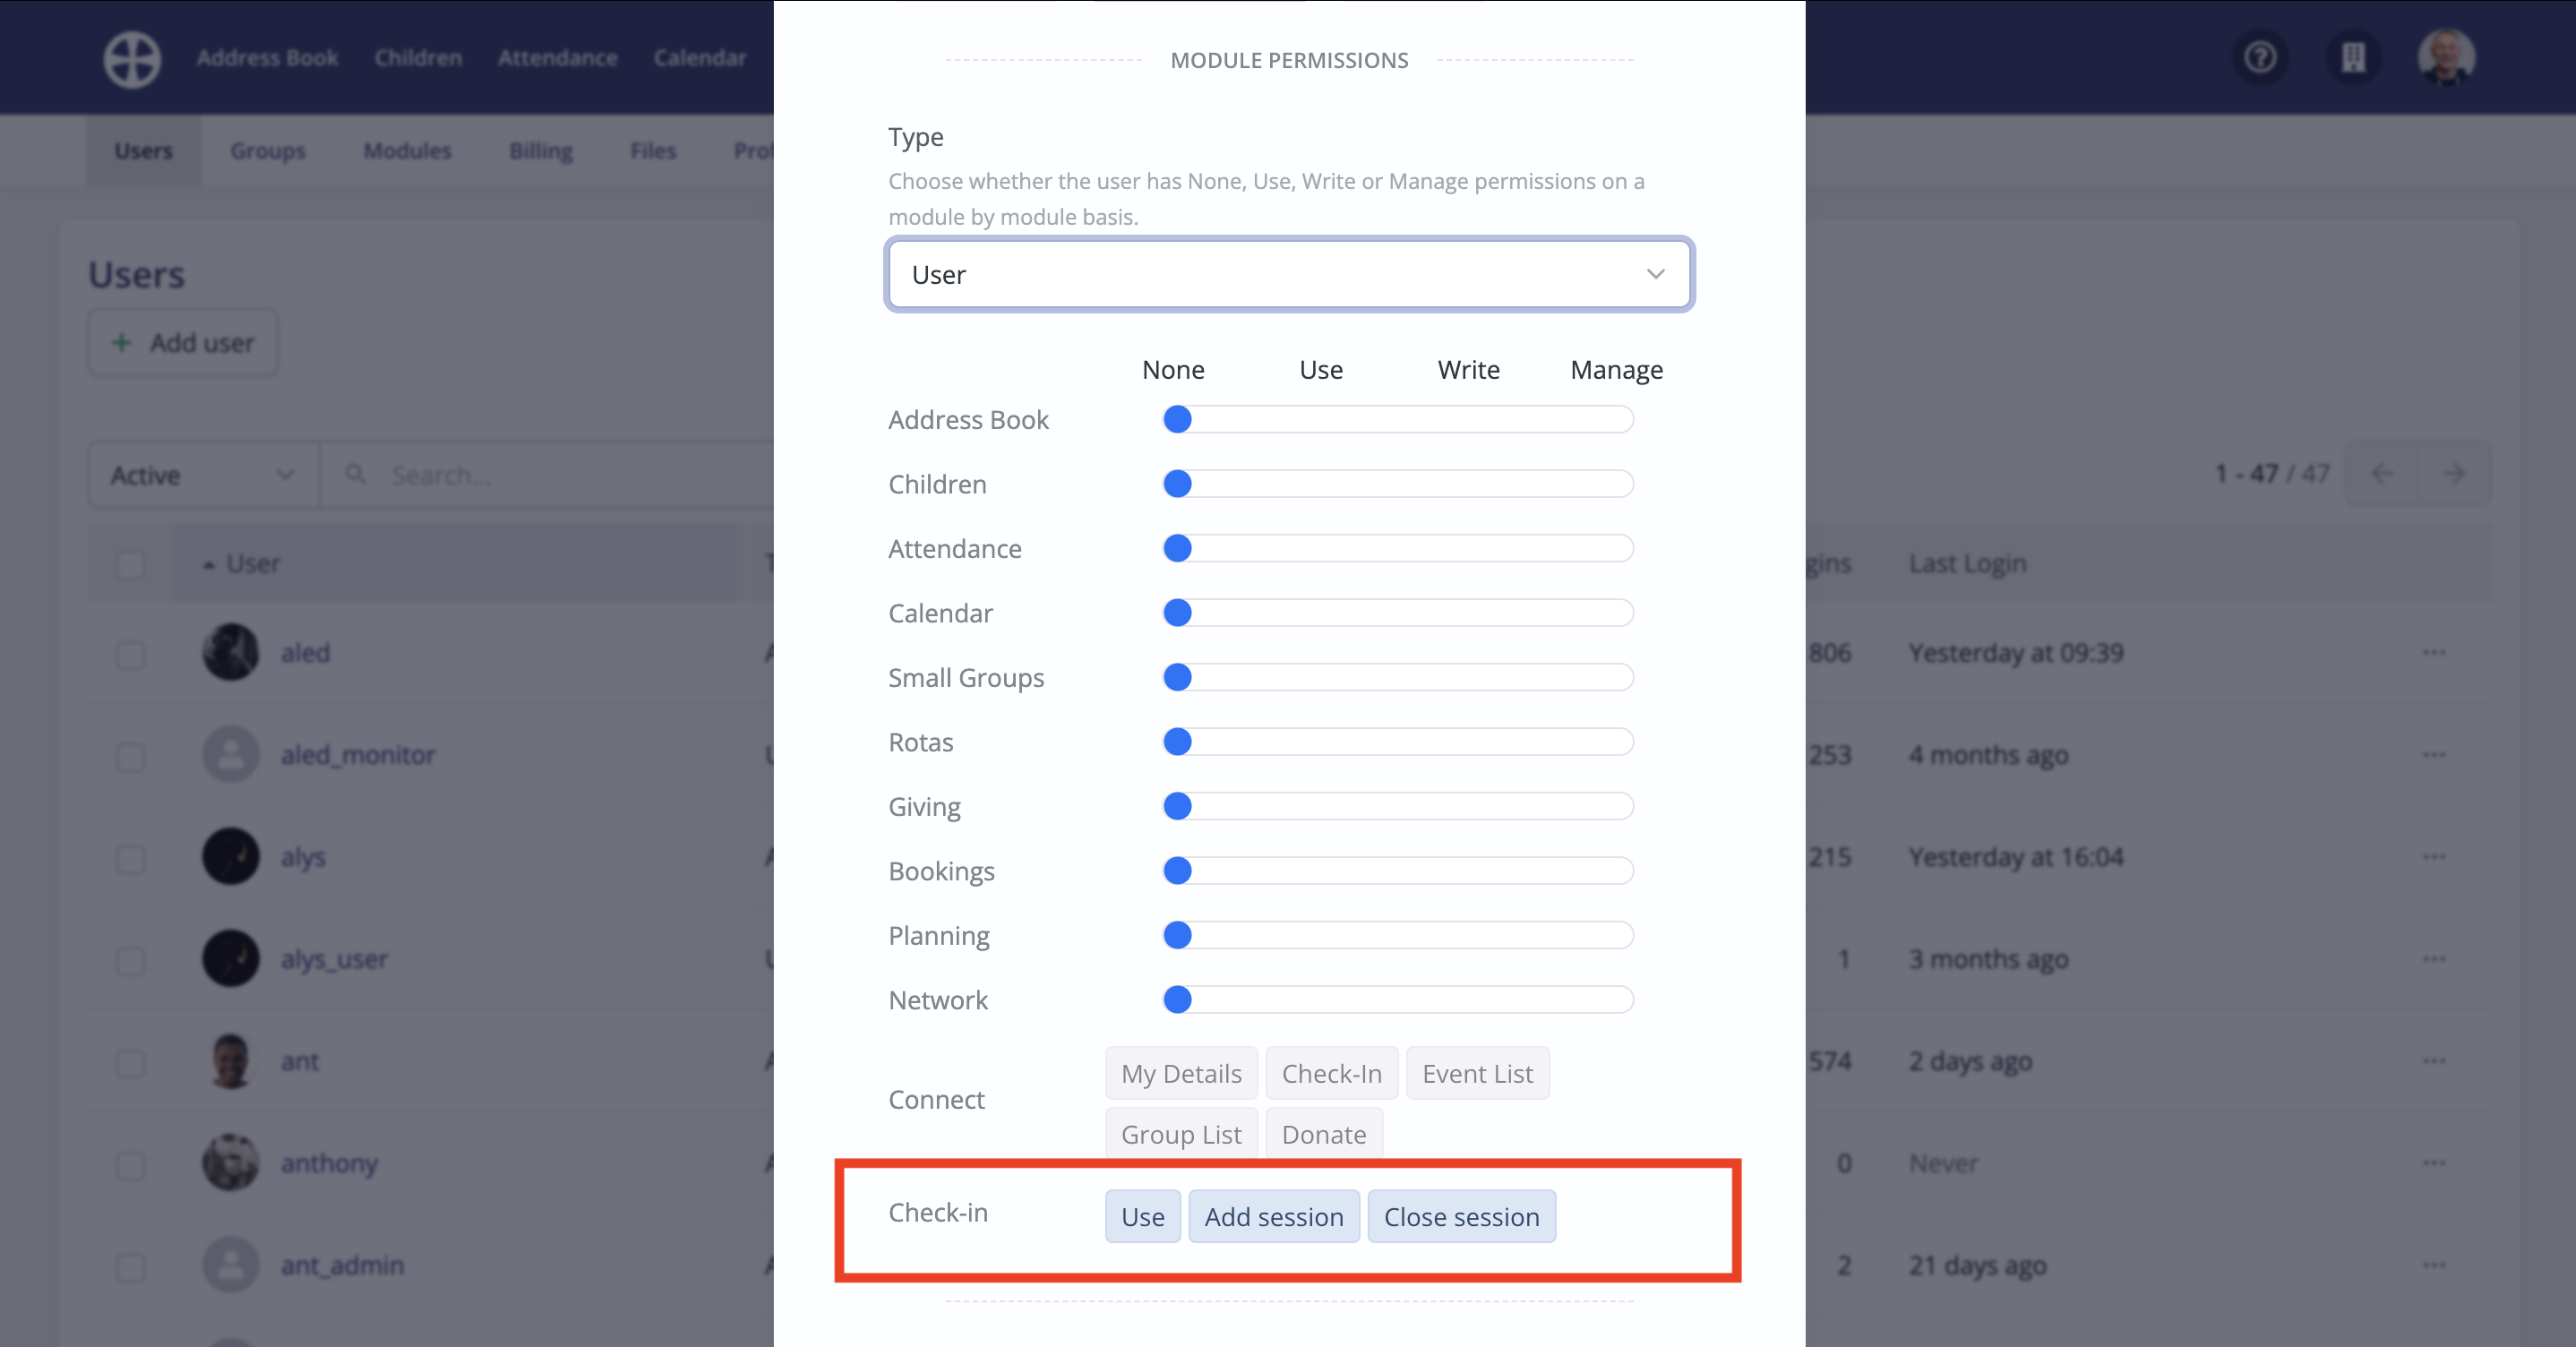Tick the checkbox for ant
This screenshot has width=2576, height=1347.
click(131, 1063)
